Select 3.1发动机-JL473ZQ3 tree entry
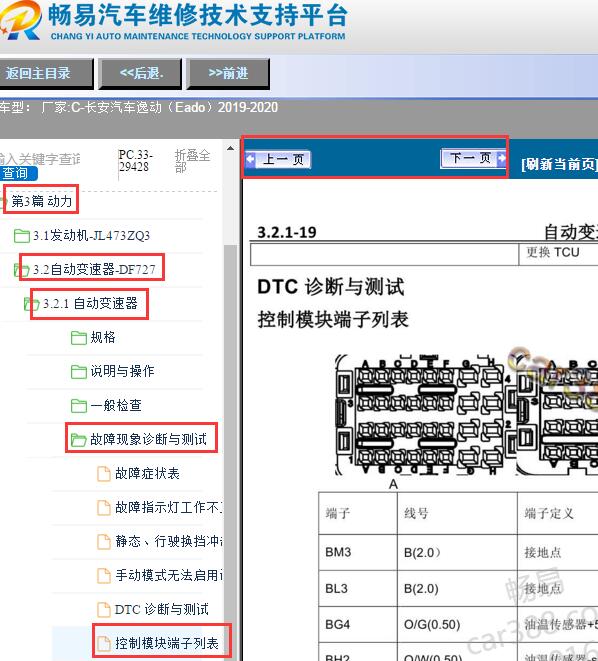This screenshot has width=598, height=661. coord(91,235)
